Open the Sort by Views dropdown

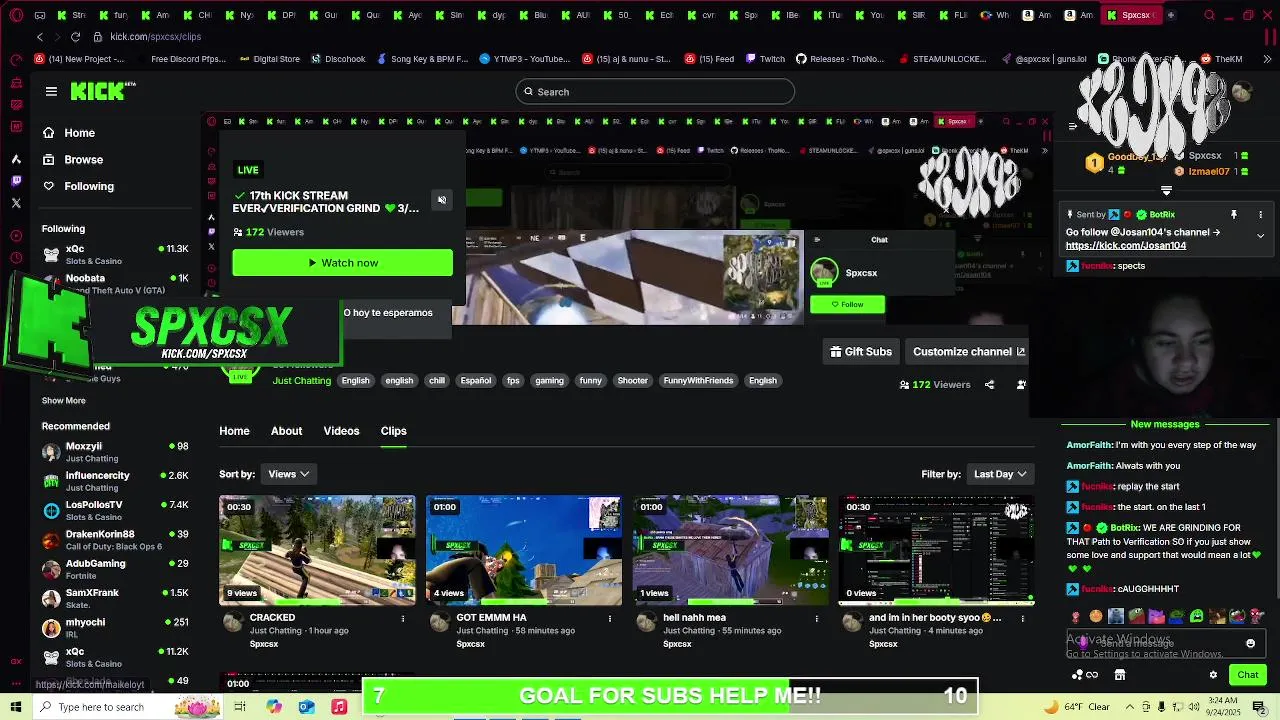click(x=288, y=474)
